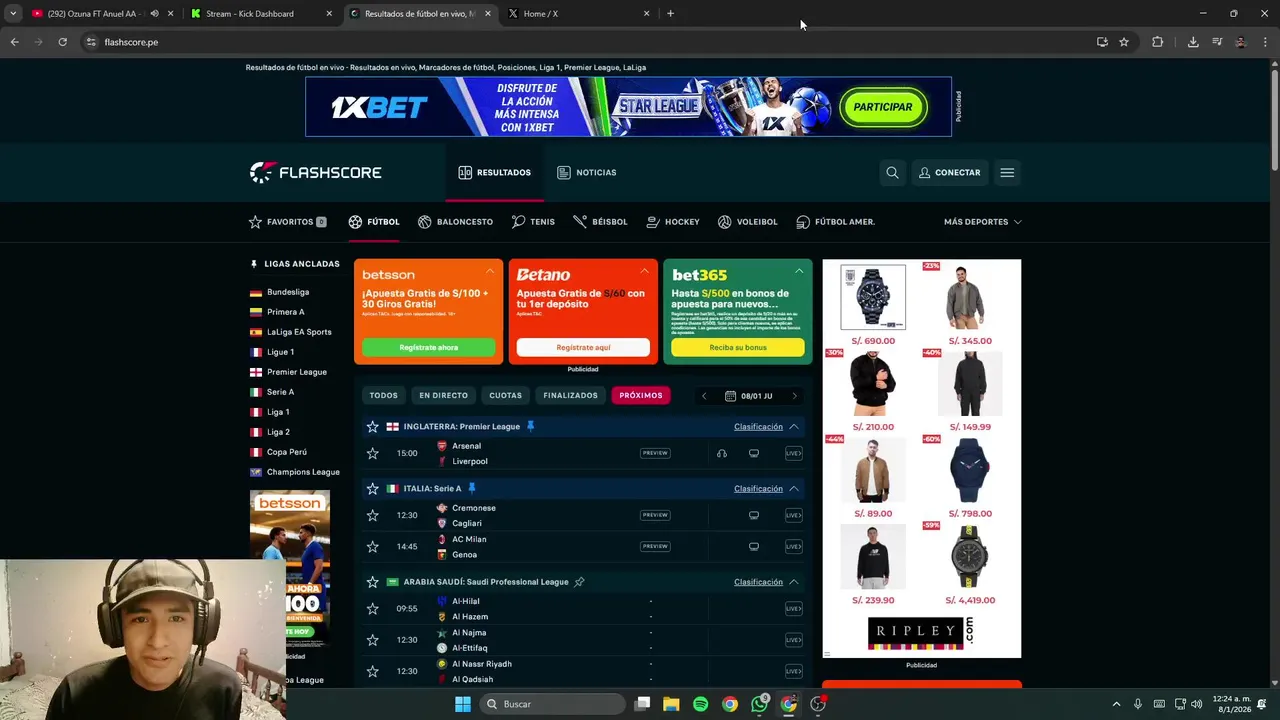Select the Finalizados filter tab

pyautogui.click(x=570, y=395)
